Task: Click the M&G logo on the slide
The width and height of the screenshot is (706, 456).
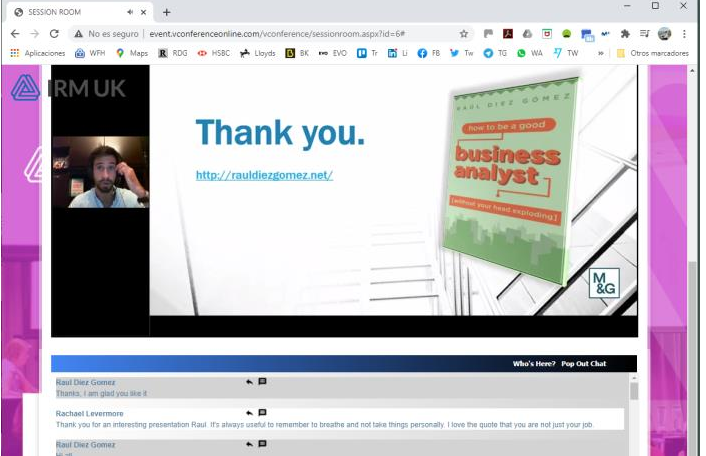Action: [x=604, y=283]
